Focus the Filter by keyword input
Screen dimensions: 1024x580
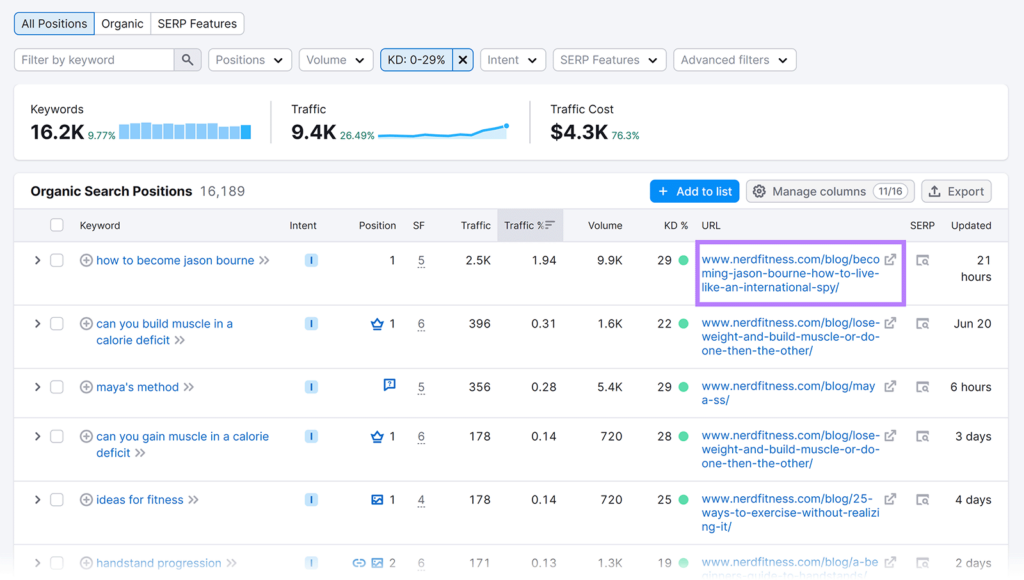pos(94,59)
